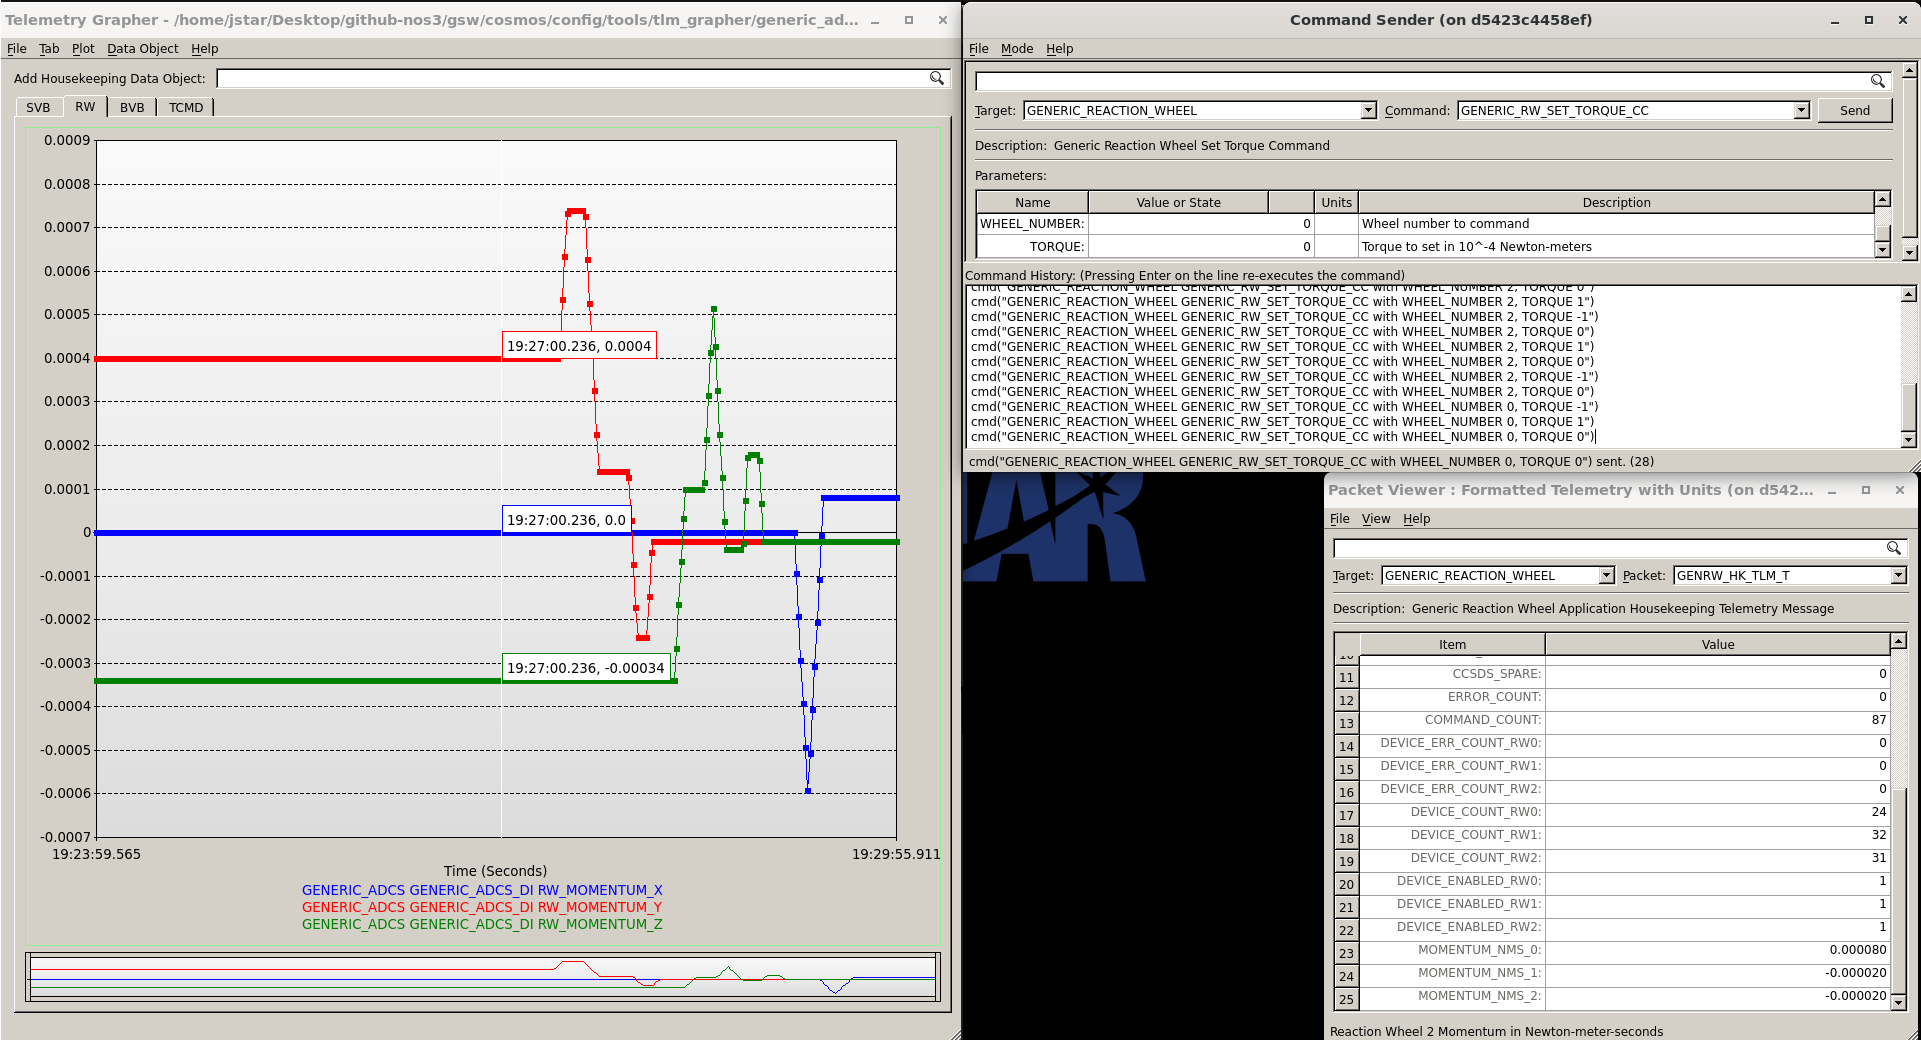1921x1040 pixels.
Task: Click the search icon in Telemetry Grapher housekeeping field
Action: 937,78
